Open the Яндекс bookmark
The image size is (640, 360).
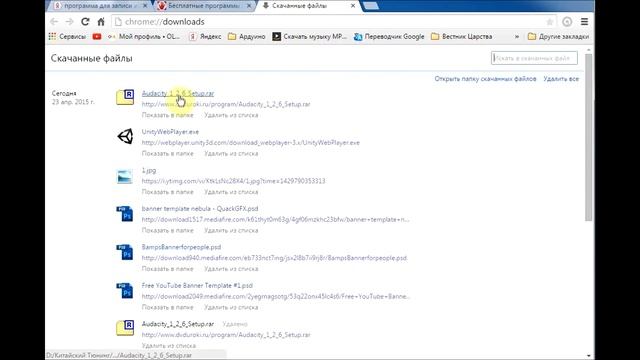[205, 36]
